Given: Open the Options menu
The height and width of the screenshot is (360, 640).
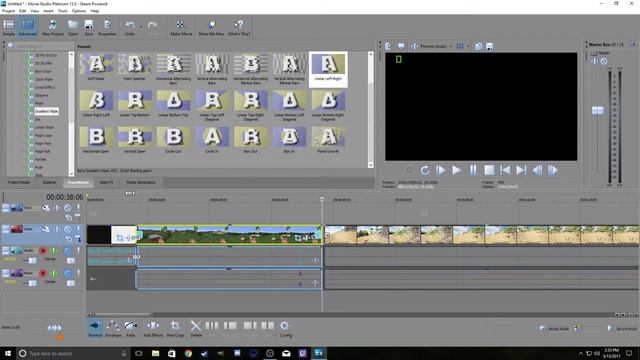Looking at the screenshot, I should pos(79,11).
